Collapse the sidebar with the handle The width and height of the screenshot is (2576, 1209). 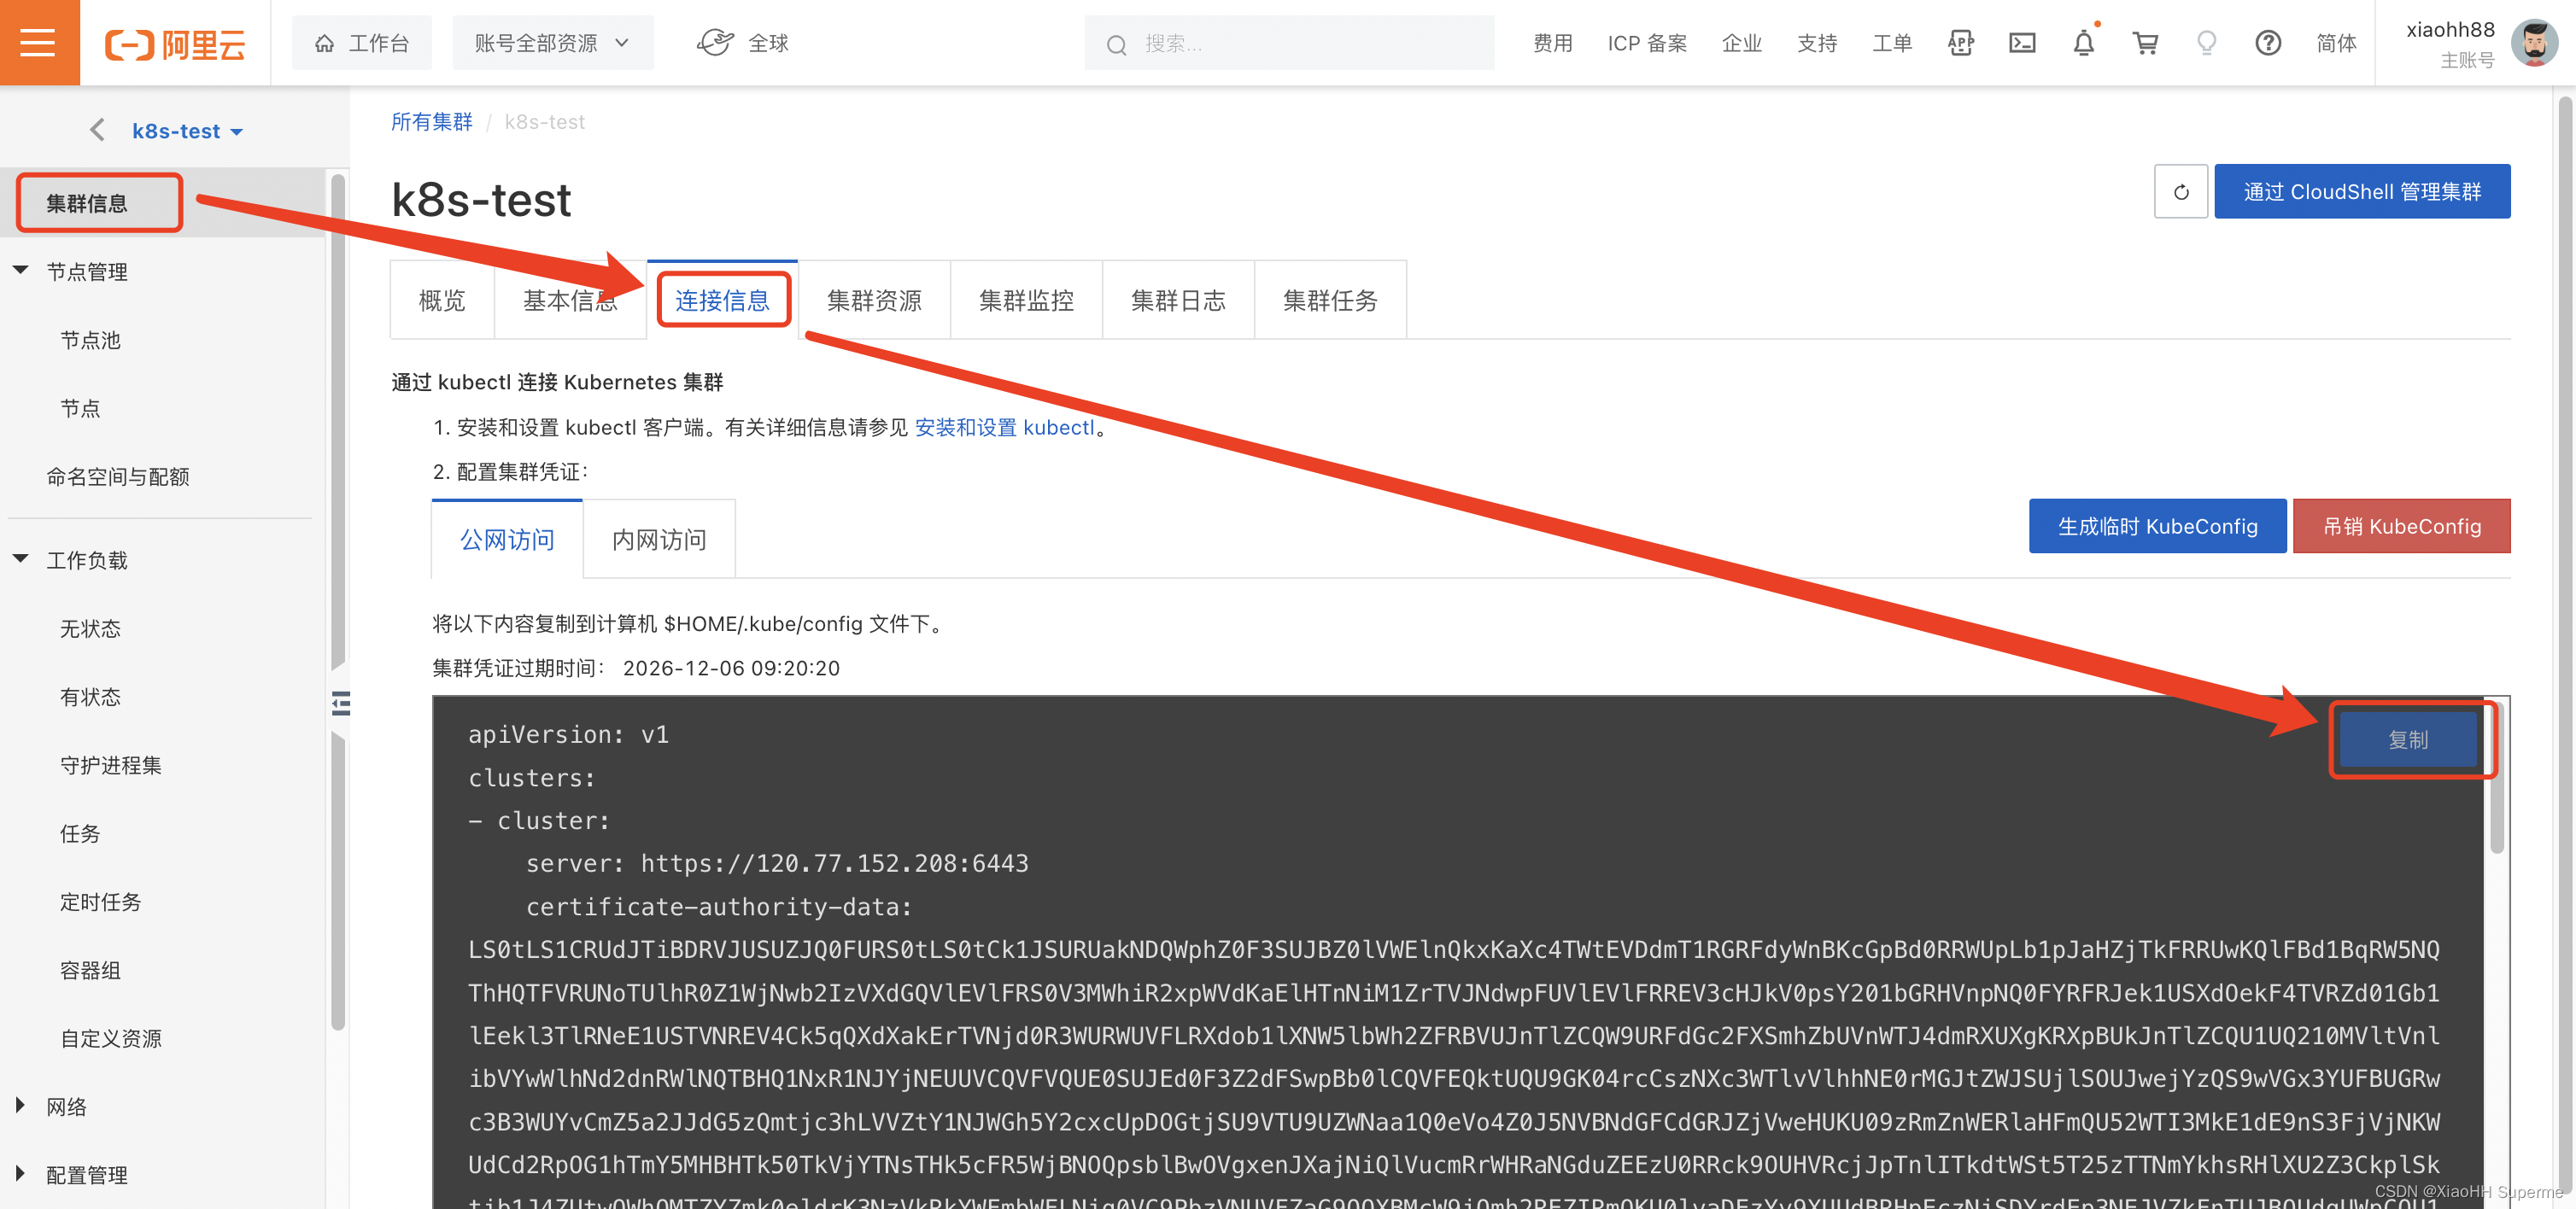(x=341, y=704)
